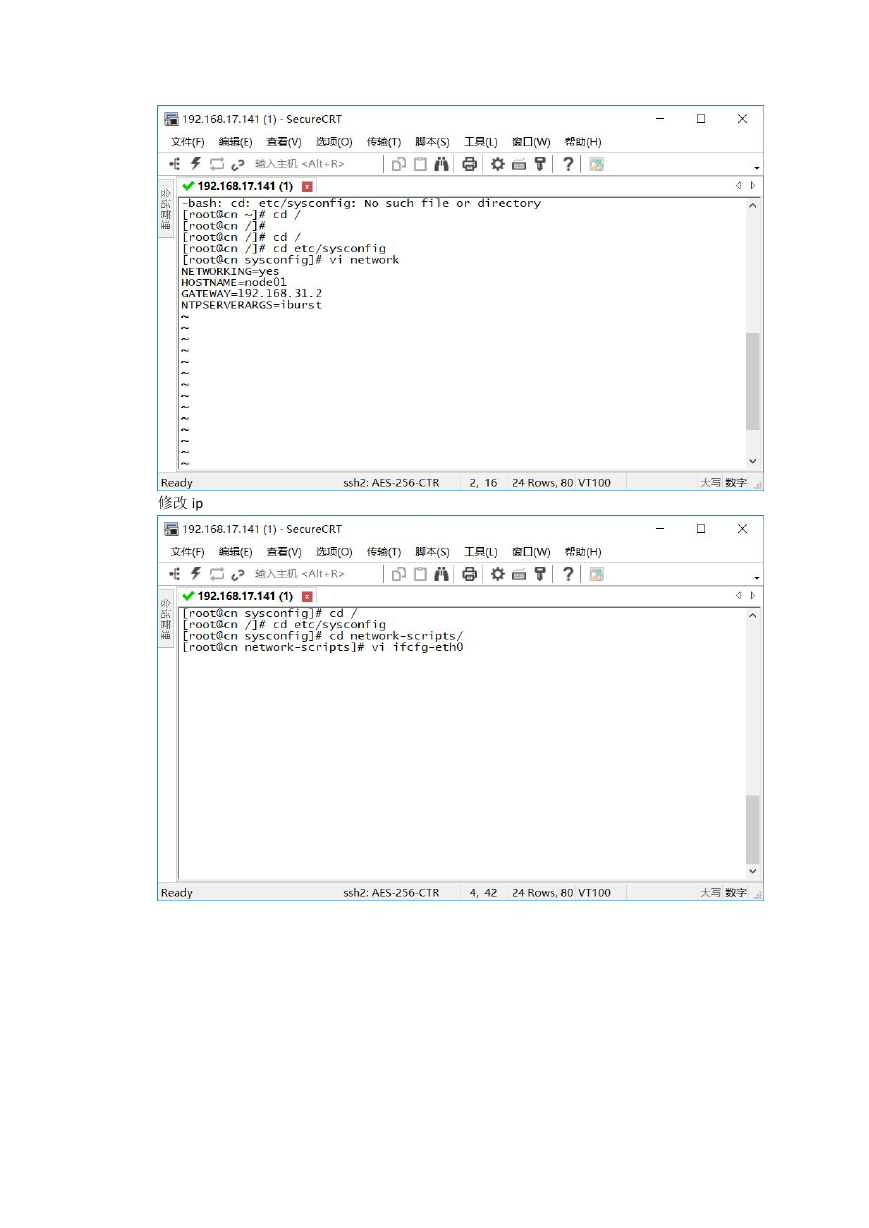Click scrollbar thumb in vi network terminal

(753, 379)
